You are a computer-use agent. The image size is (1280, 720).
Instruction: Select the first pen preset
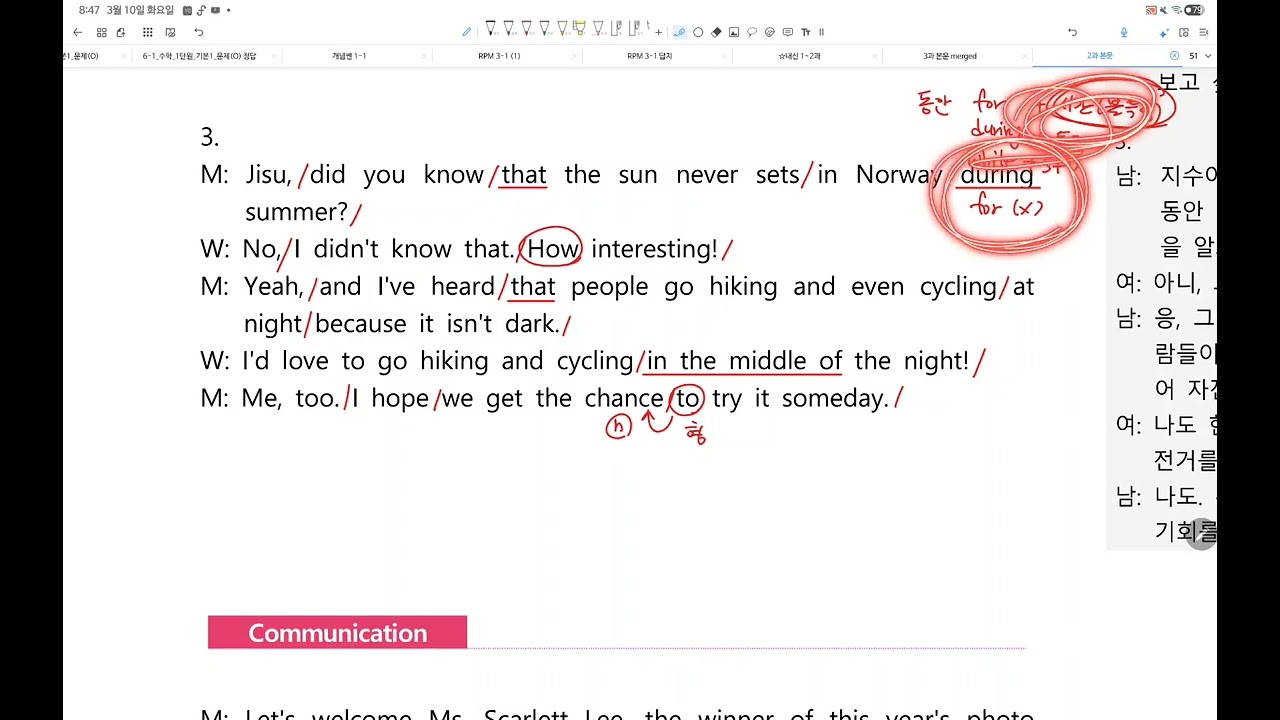(491, 28)
